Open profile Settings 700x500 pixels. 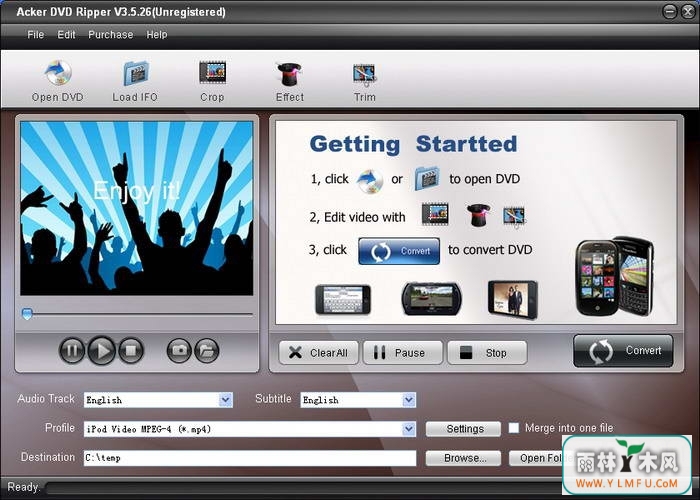(x=463, y=429)
